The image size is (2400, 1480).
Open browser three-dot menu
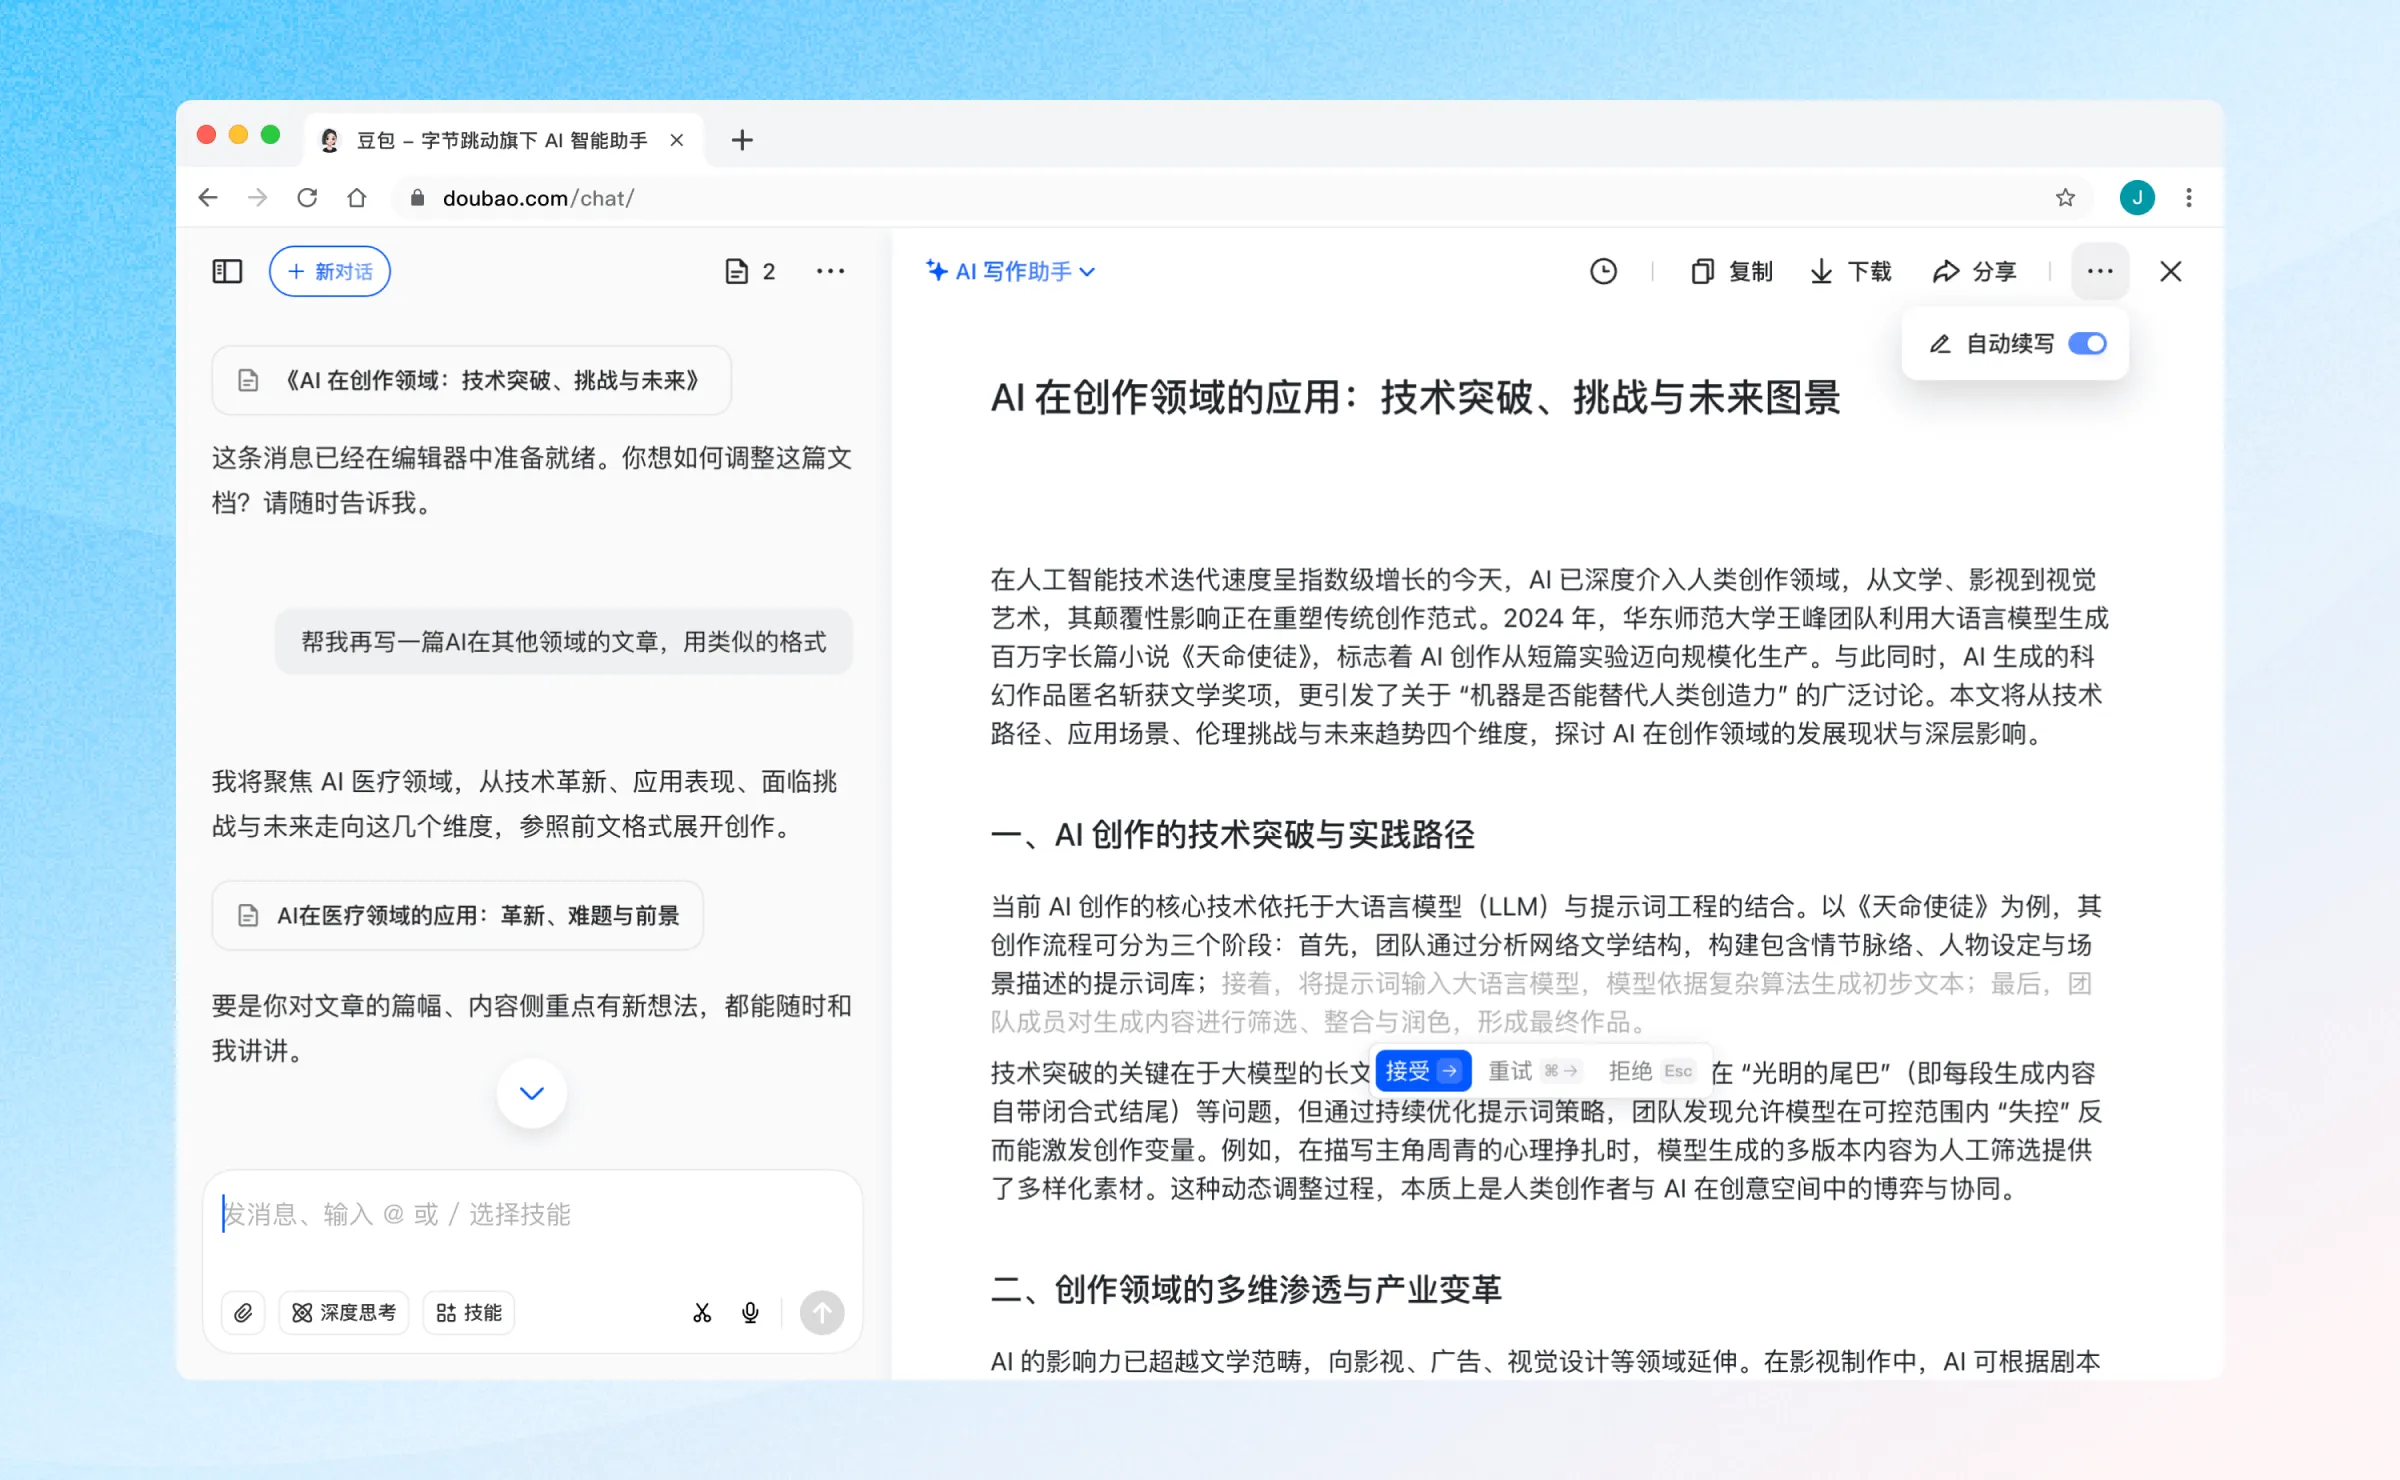(2189, 198)
